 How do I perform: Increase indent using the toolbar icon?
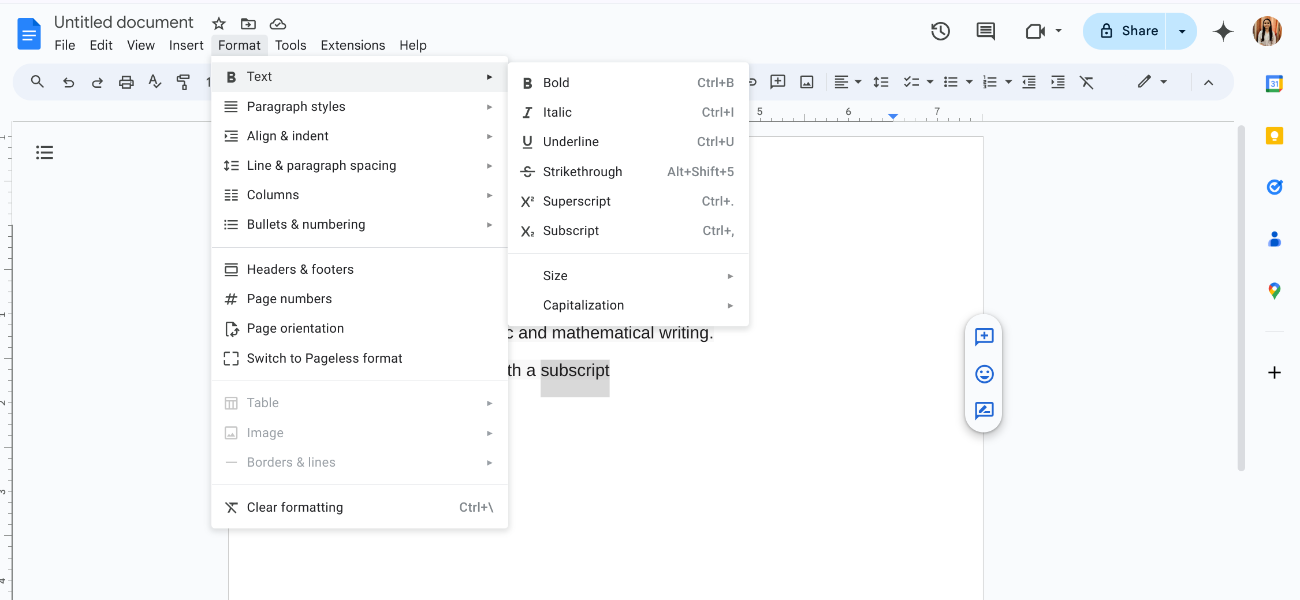click(x=1058, y=82)
